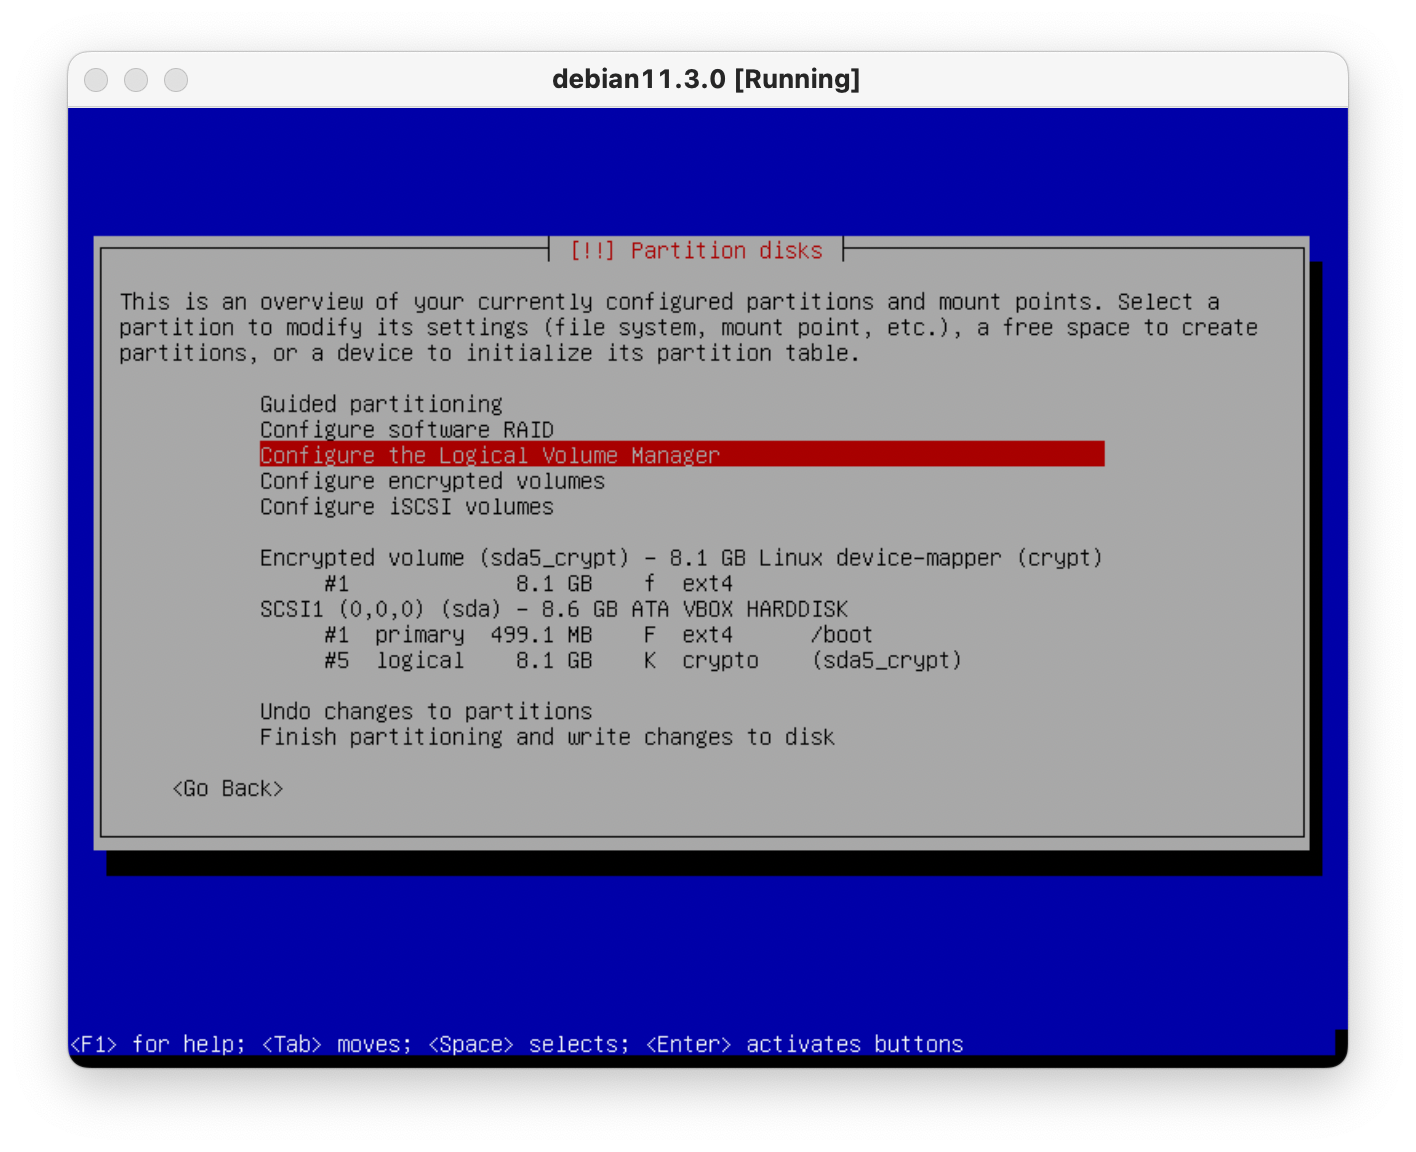Open Configure encrypted volumes

[432, 481]
